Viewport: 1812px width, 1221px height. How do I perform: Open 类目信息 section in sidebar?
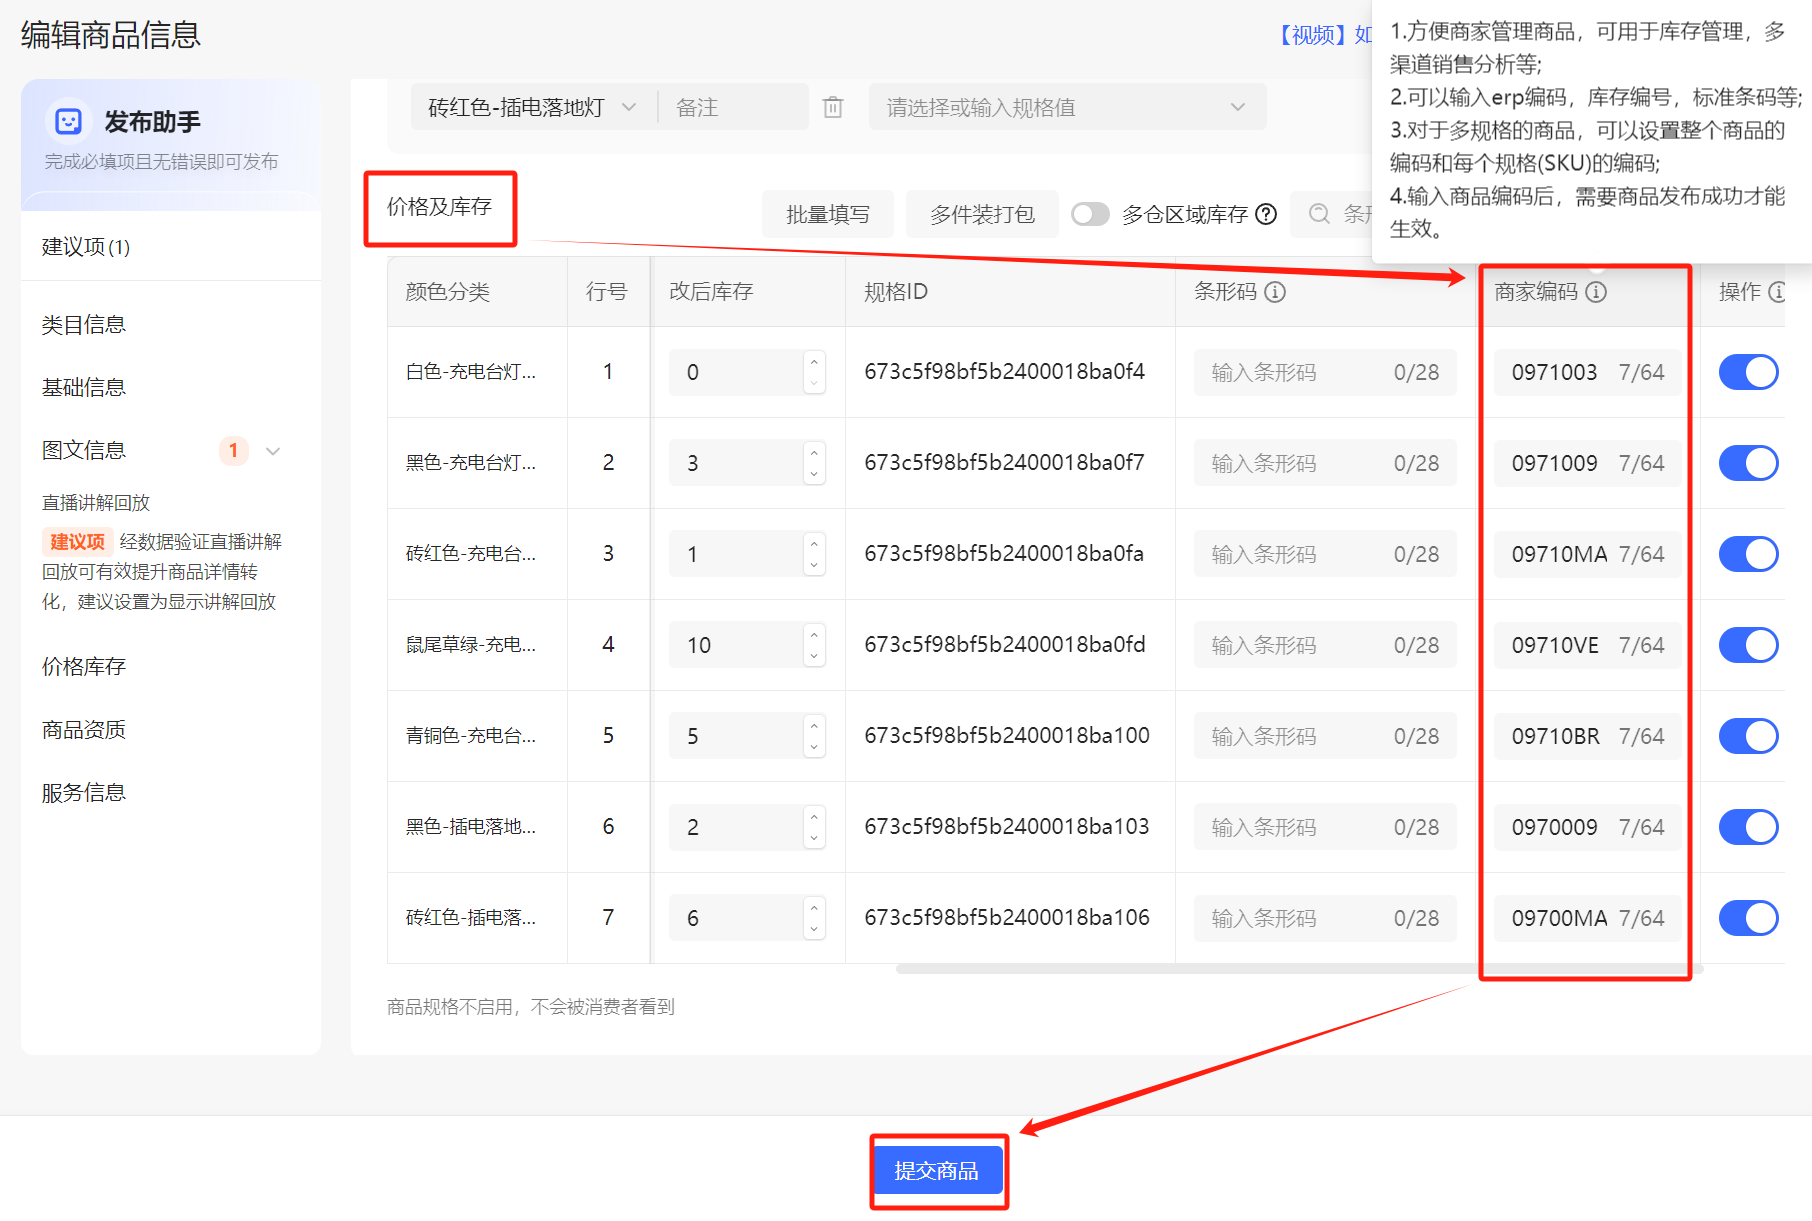(x=84, y=325)
